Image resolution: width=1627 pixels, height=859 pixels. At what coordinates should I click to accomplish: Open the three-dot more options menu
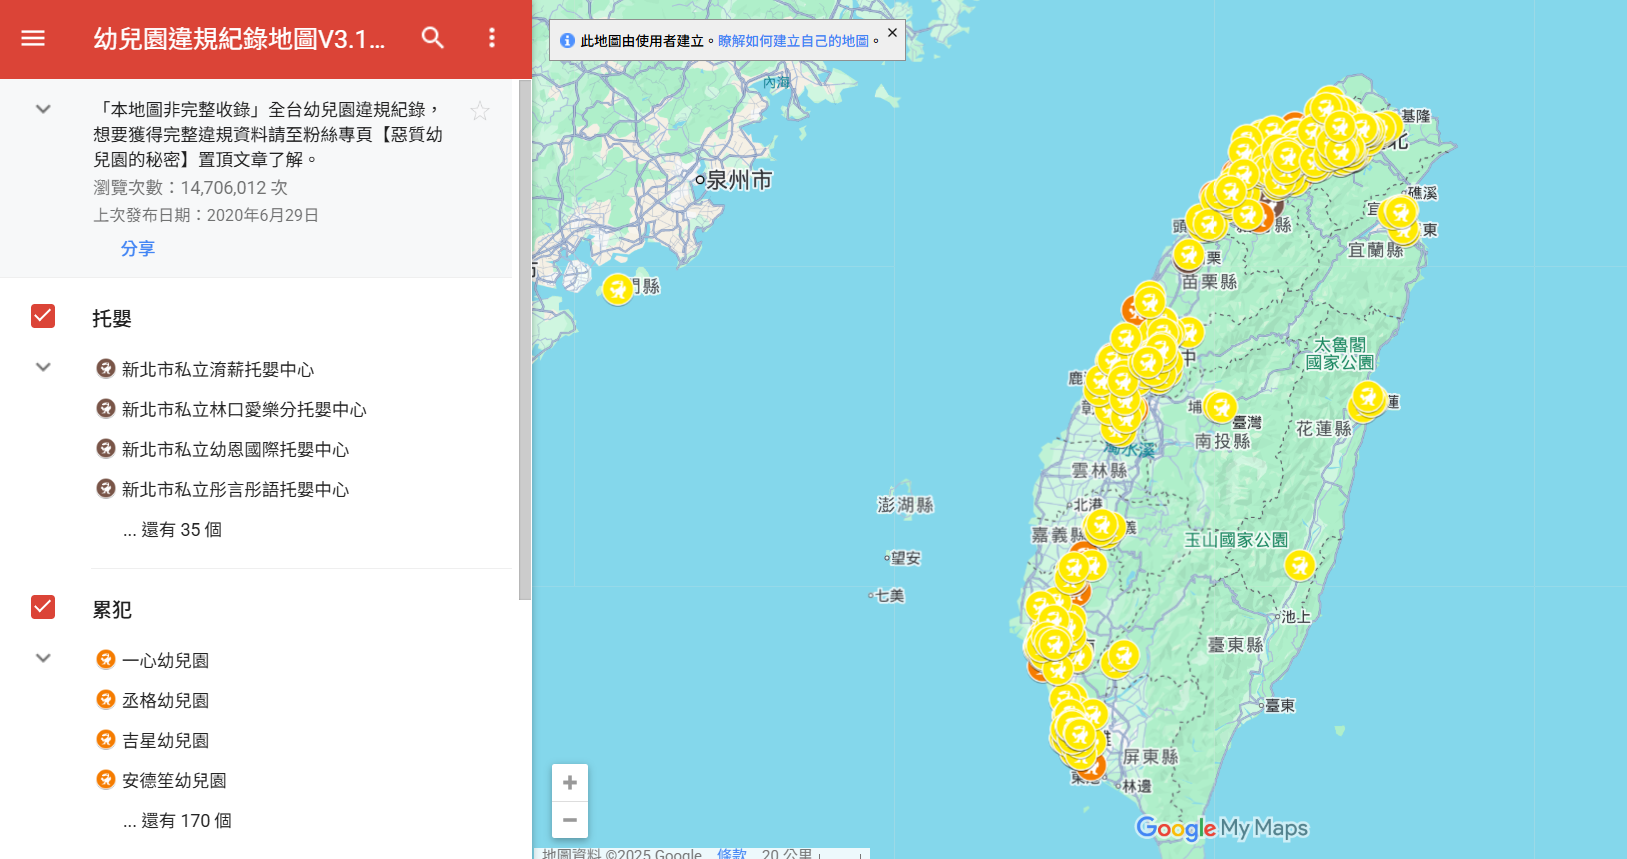(491, 38)
